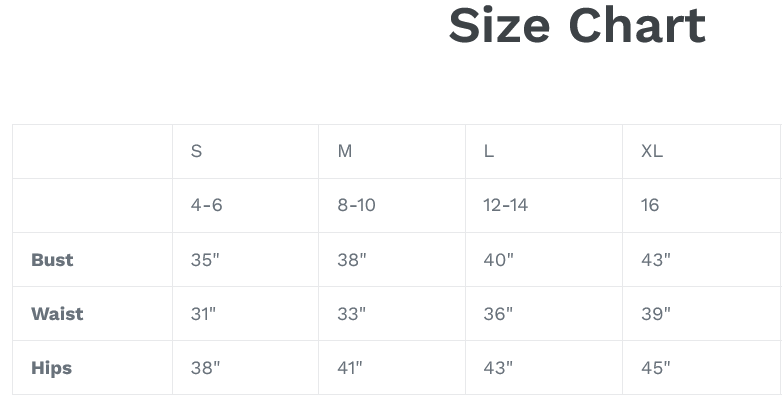Click the 35" bust measurement for S
782x399 pixels.
(205, 259)
